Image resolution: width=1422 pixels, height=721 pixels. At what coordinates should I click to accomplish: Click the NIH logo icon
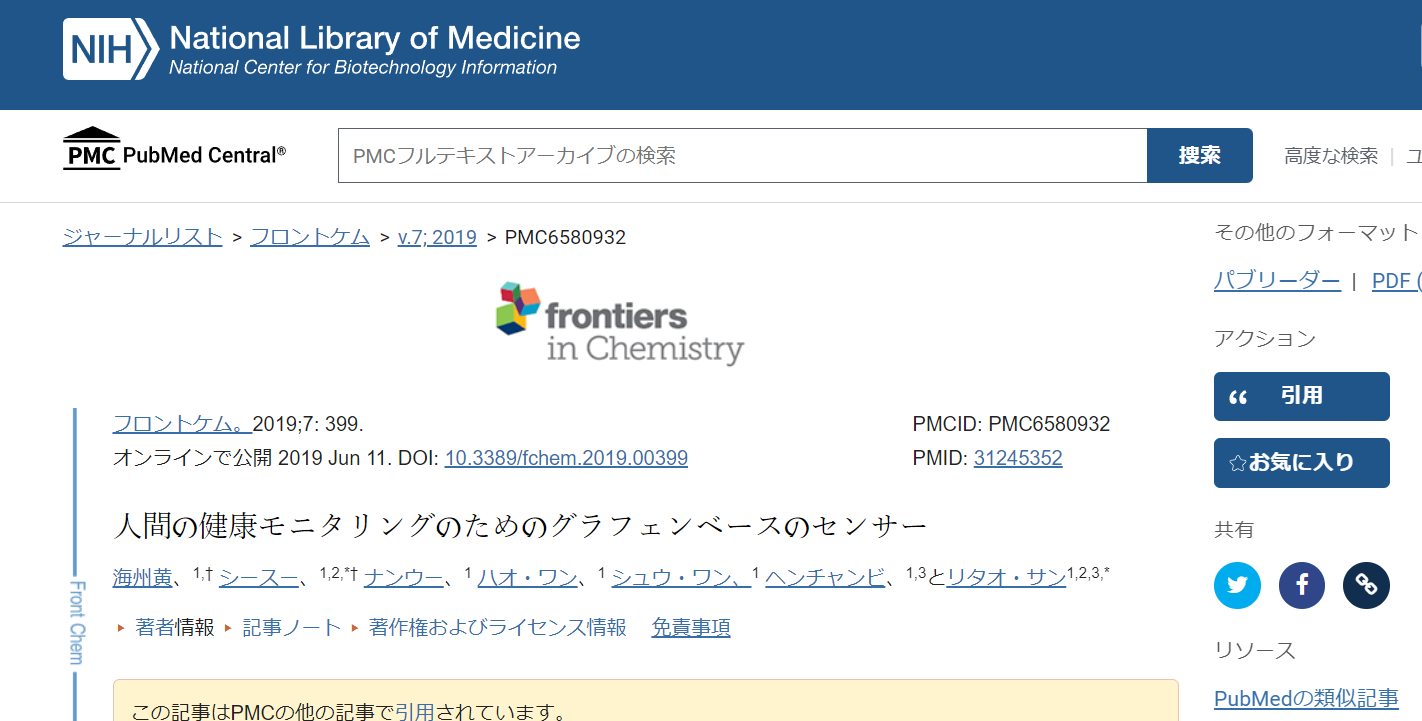110,49
